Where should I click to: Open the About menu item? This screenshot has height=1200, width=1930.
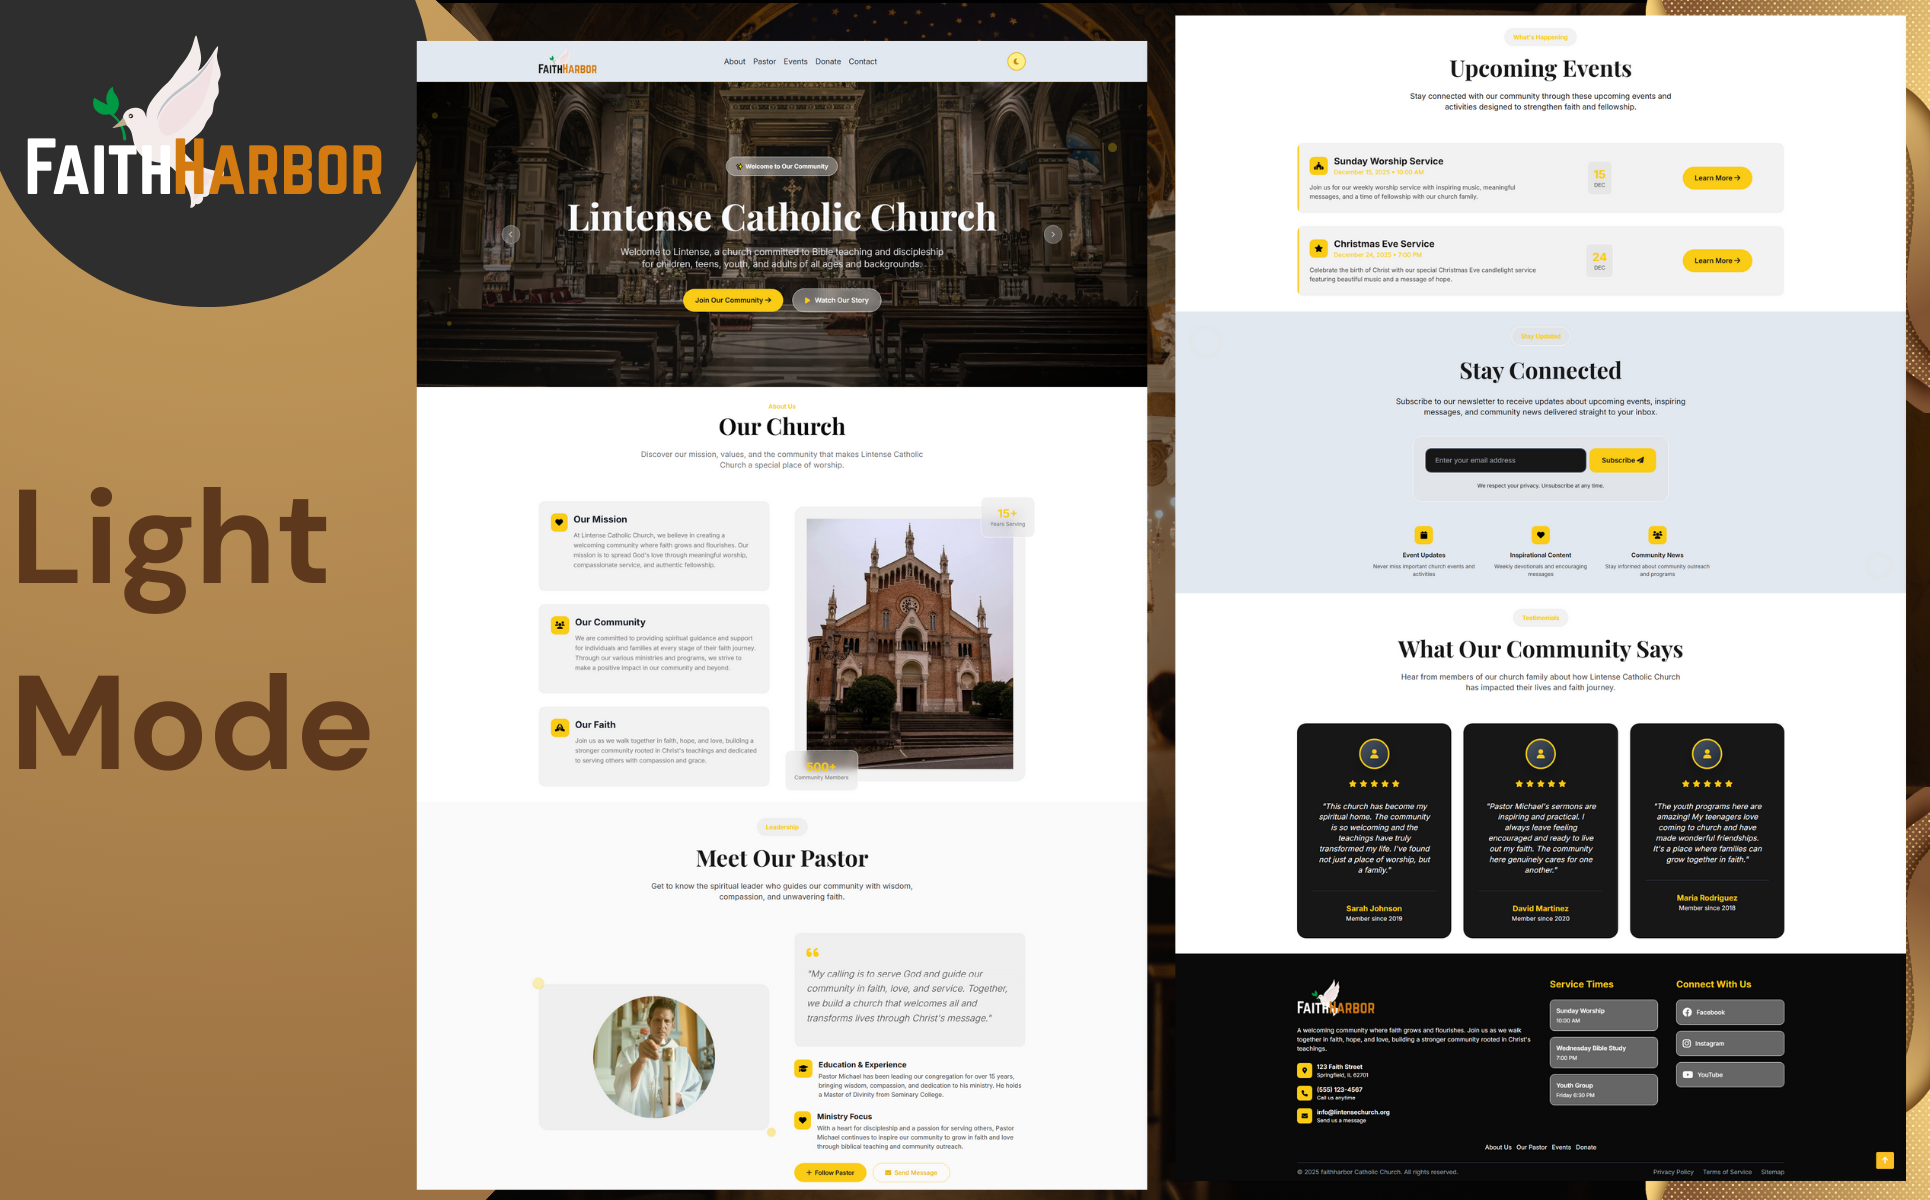734,62
